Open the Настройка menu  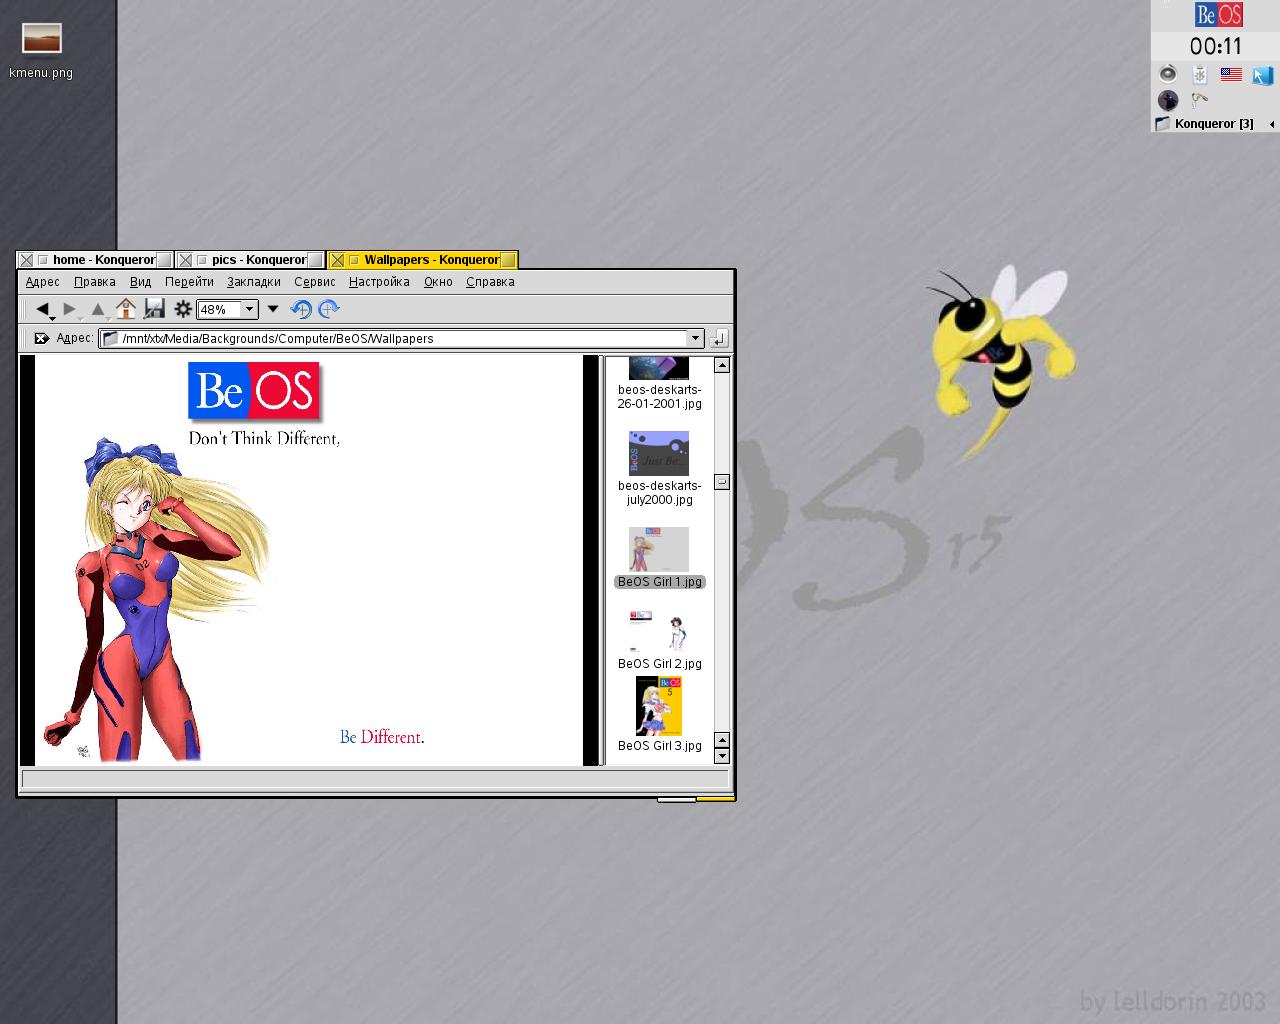379,282
